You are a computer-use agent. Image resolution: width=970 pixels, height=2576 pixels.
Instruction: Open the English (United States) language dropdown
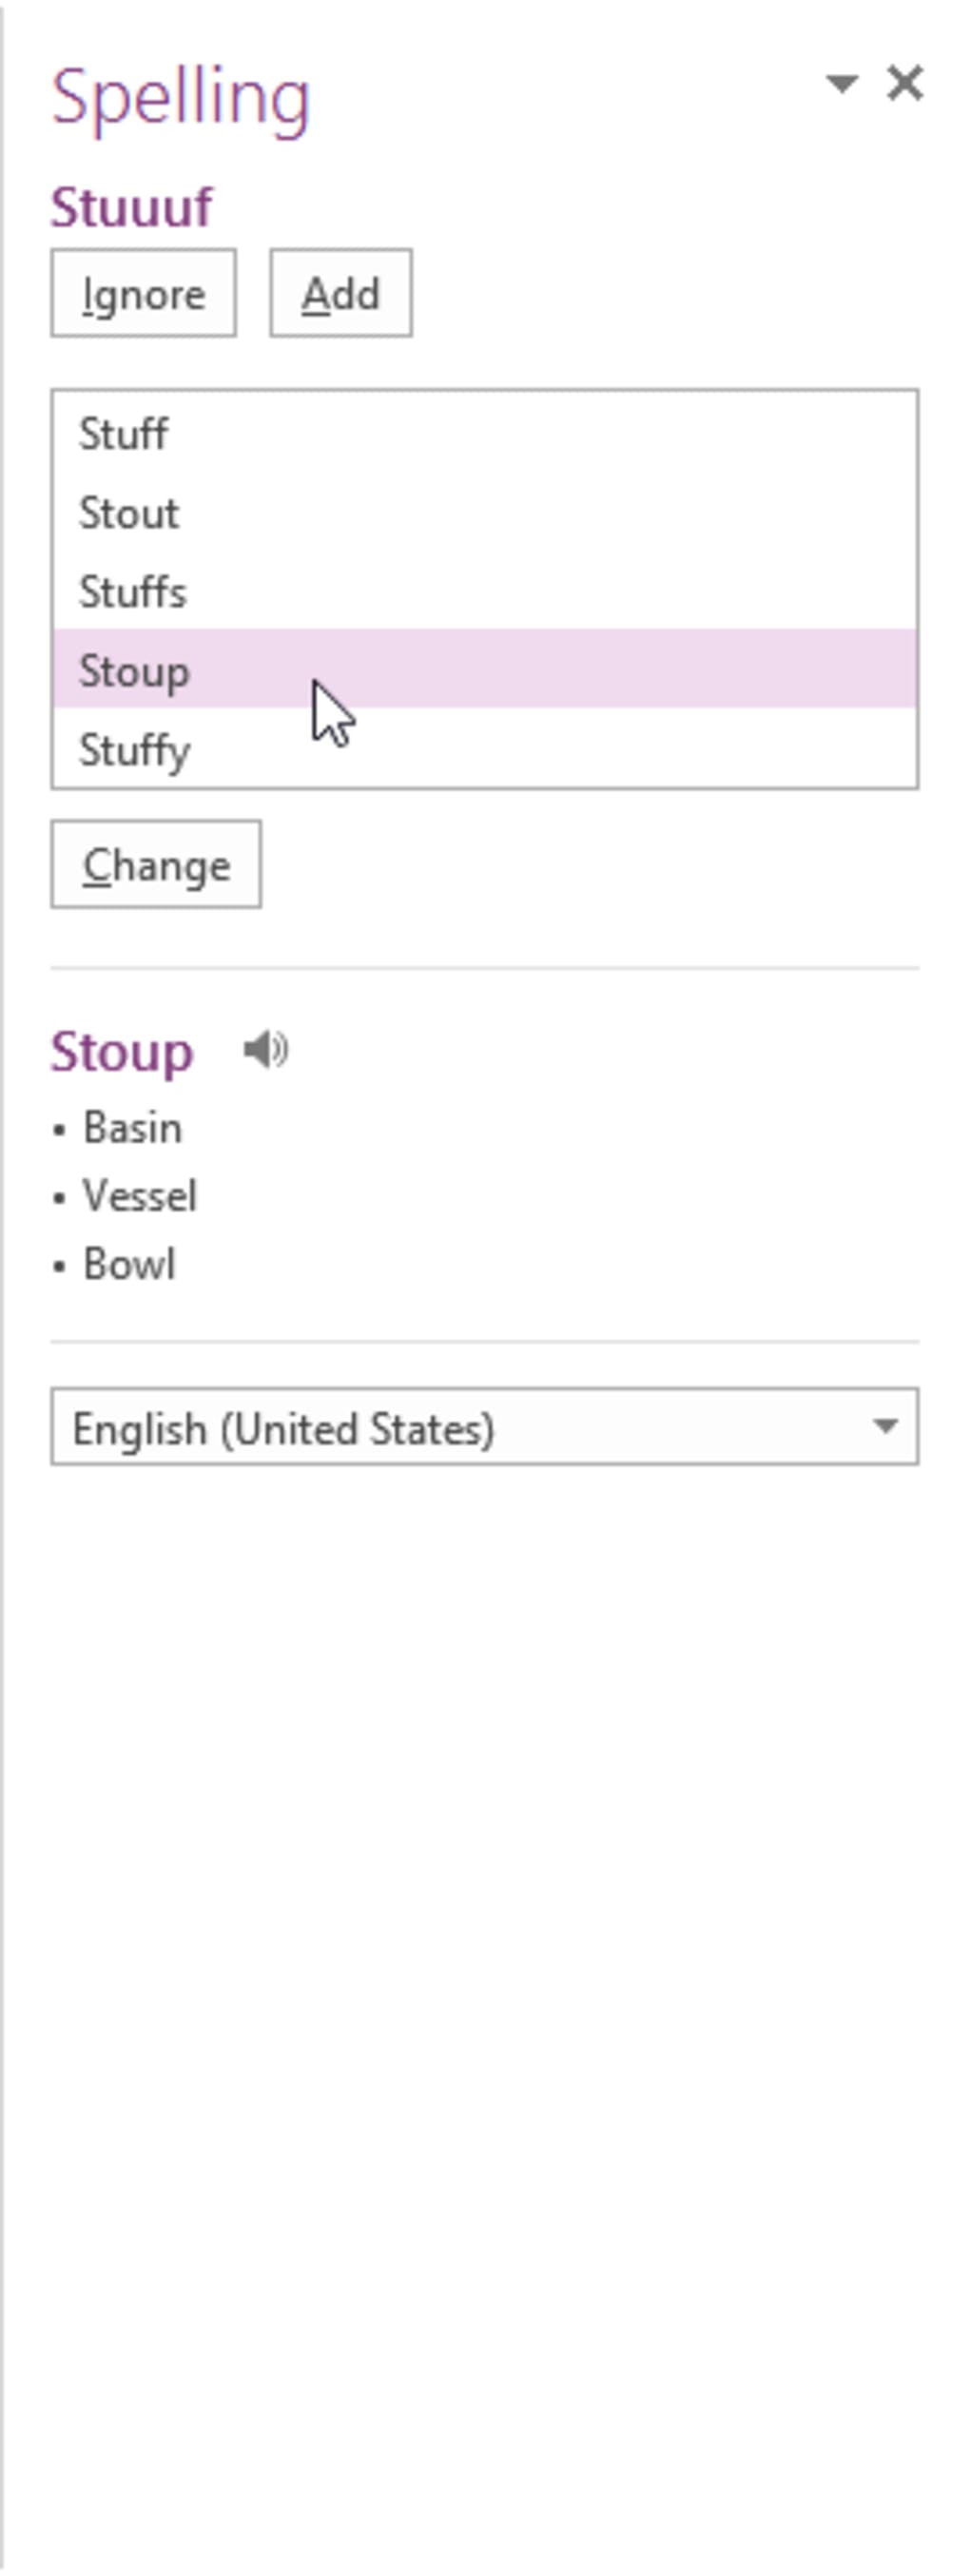487,1428
